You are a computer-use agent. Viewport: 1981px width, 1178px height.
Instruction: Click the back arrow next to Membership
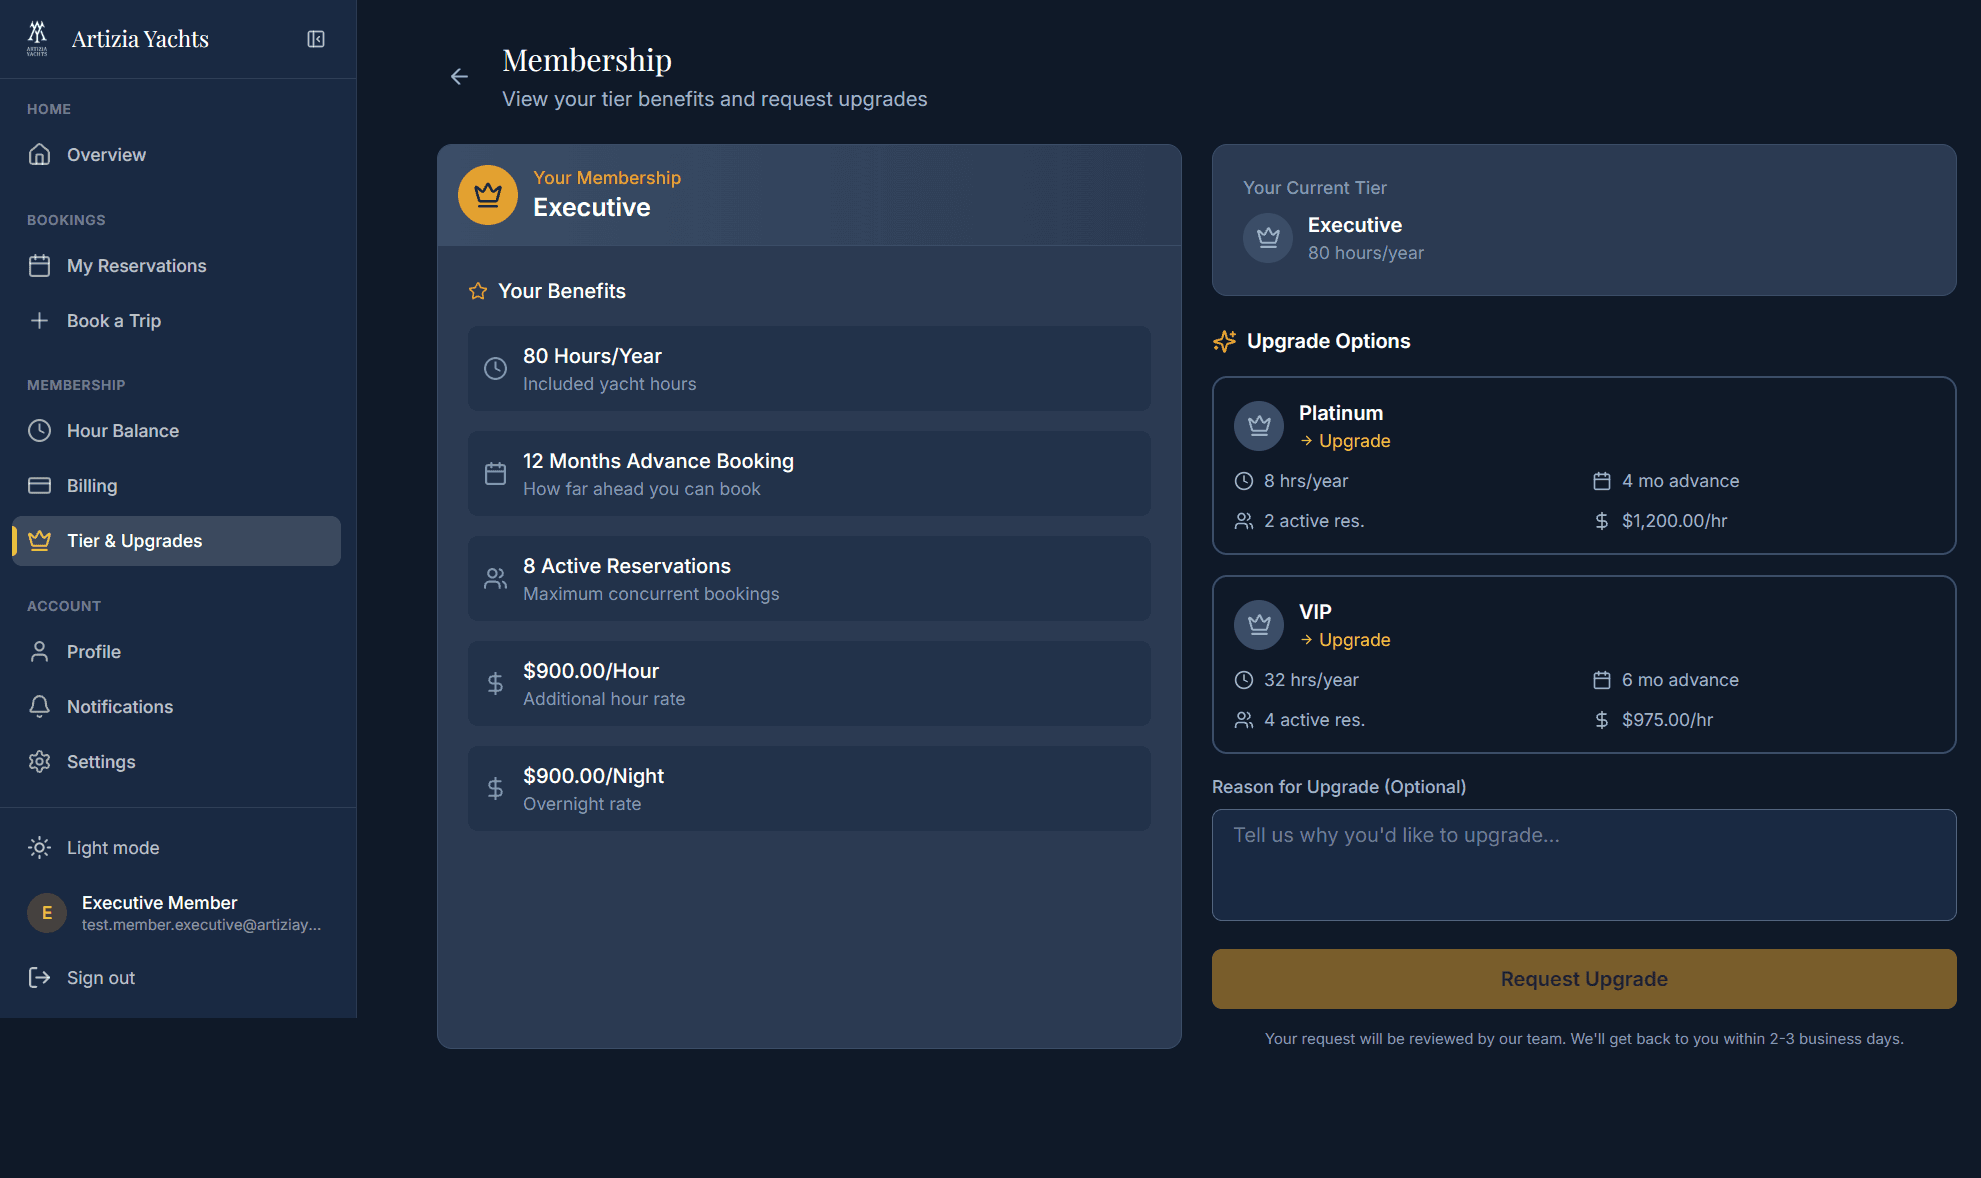pyautogui.click(x=459, y=77)
